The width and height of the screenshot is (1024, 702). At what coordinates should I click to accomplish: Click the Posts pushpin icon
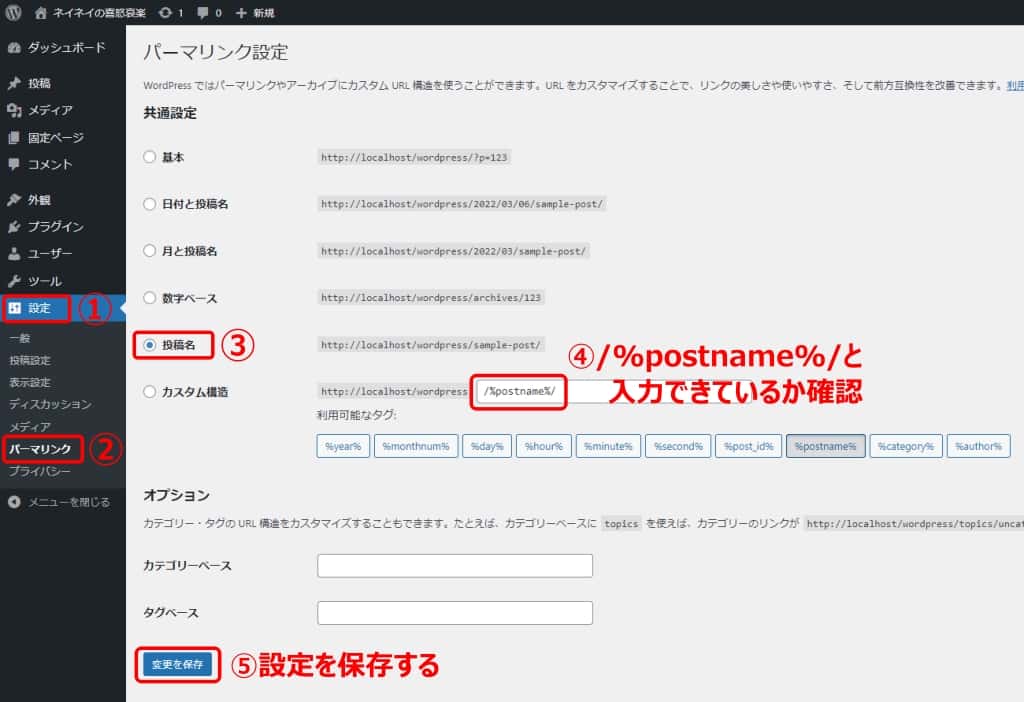[14, 83]
